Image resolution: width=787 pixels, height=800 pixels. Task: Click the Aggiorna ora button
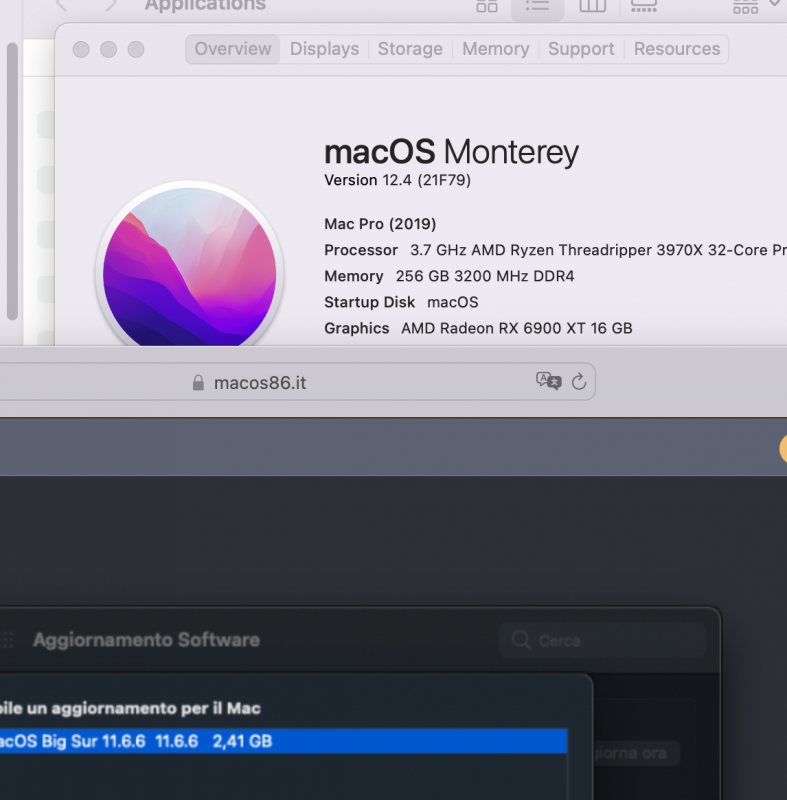coord(635,753)
